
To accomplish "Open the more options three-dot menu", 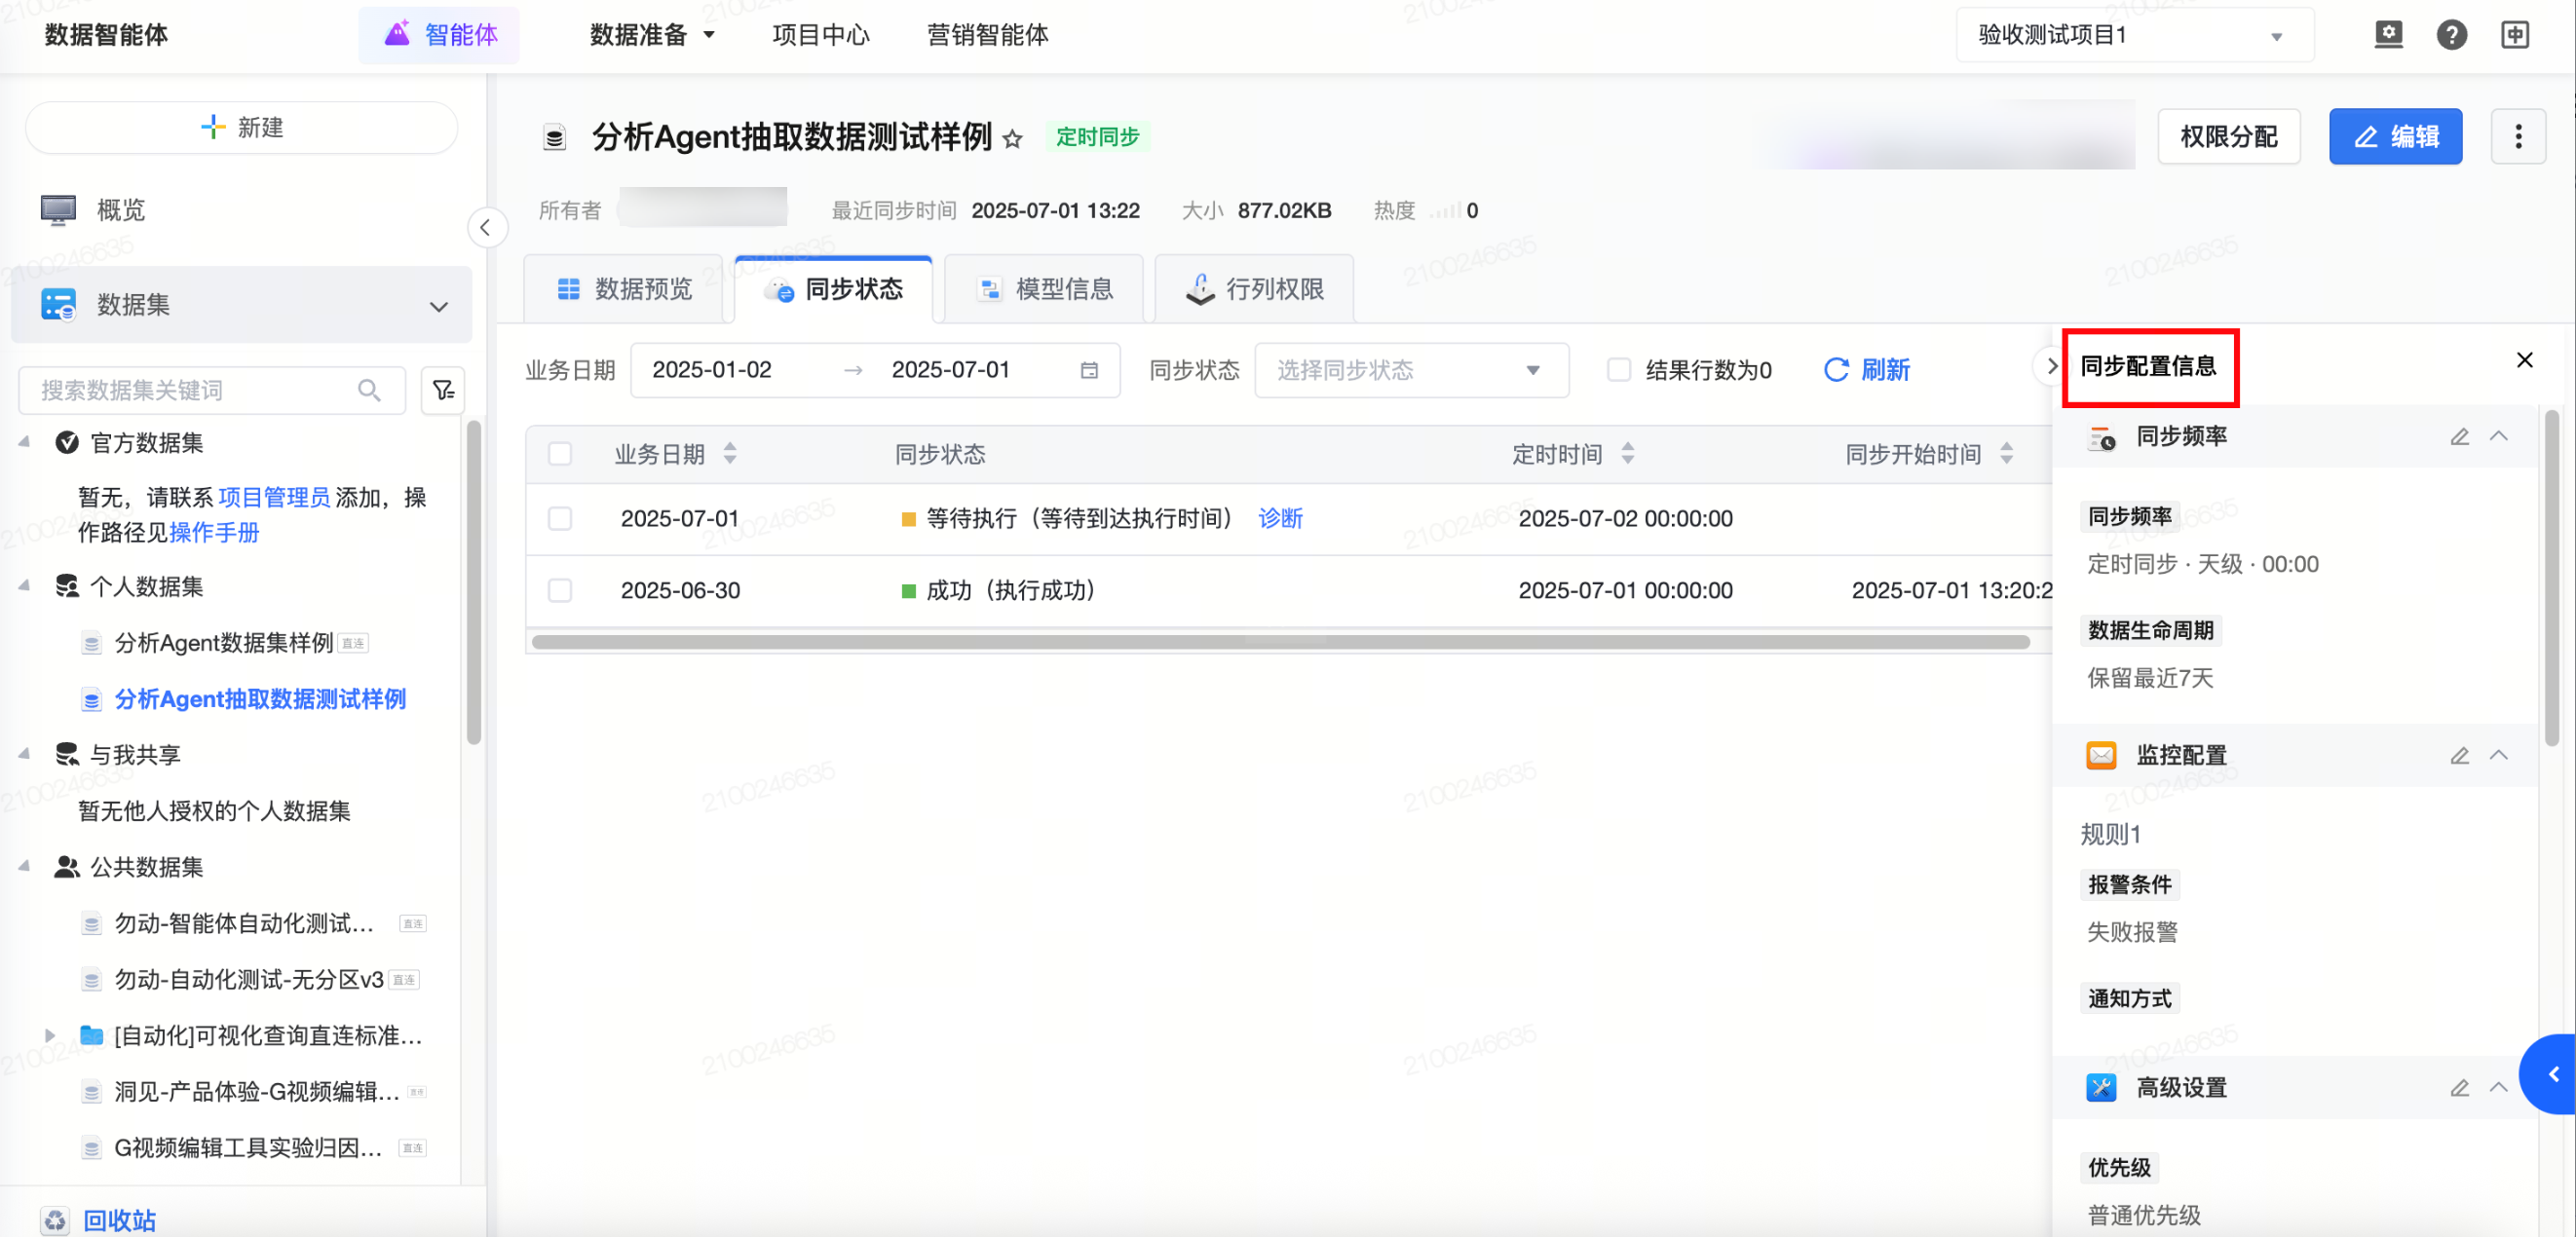I will [2517, 137].
